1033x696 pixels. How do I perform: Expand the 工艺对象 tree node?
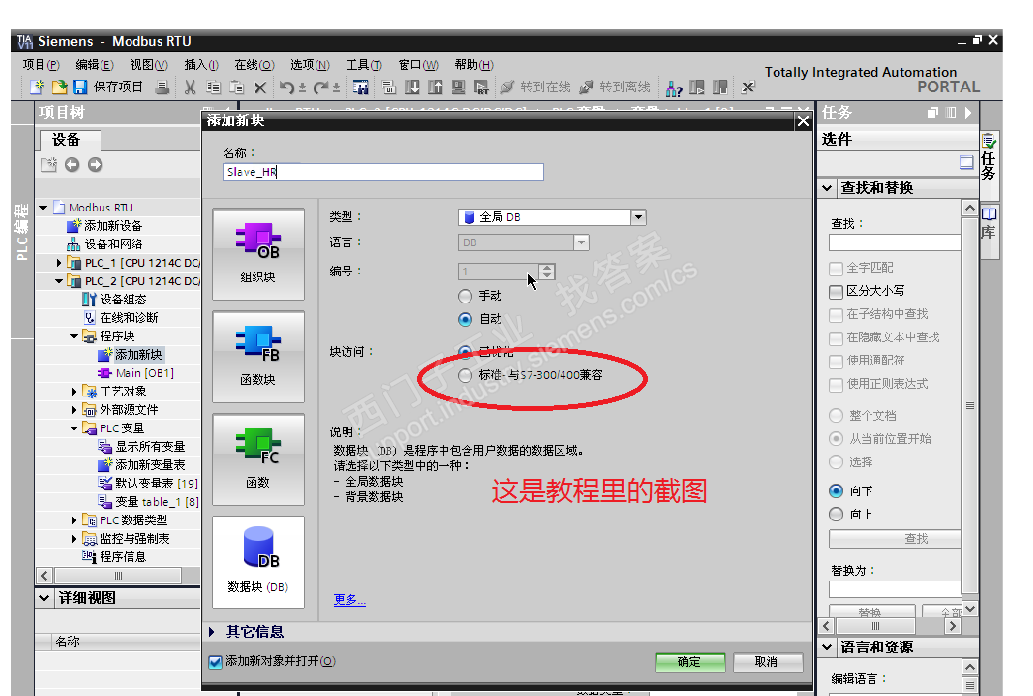coord(74,392)
